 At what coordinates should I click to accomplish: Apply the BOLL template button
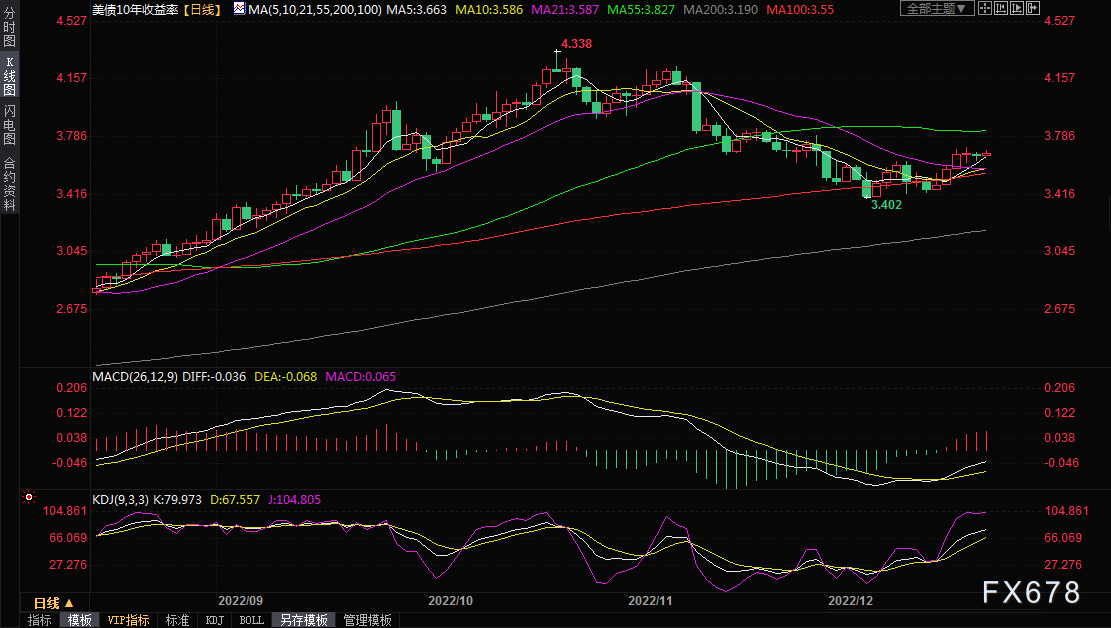coord(251,620)
